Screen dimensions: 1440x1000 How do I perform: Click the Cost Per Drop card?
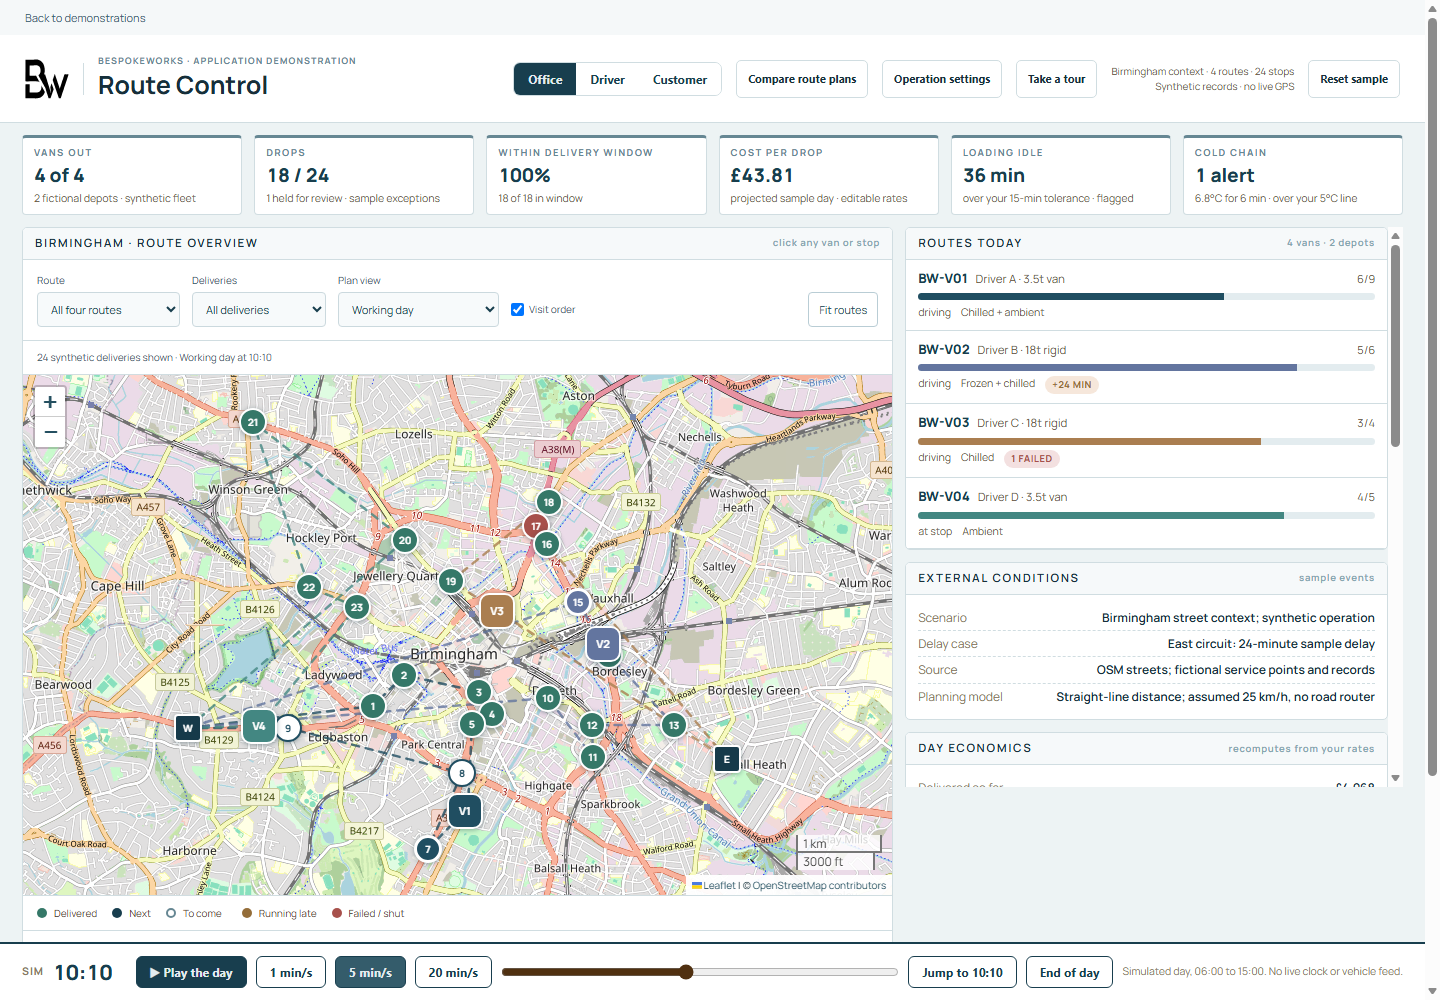(x=828, y=175)
